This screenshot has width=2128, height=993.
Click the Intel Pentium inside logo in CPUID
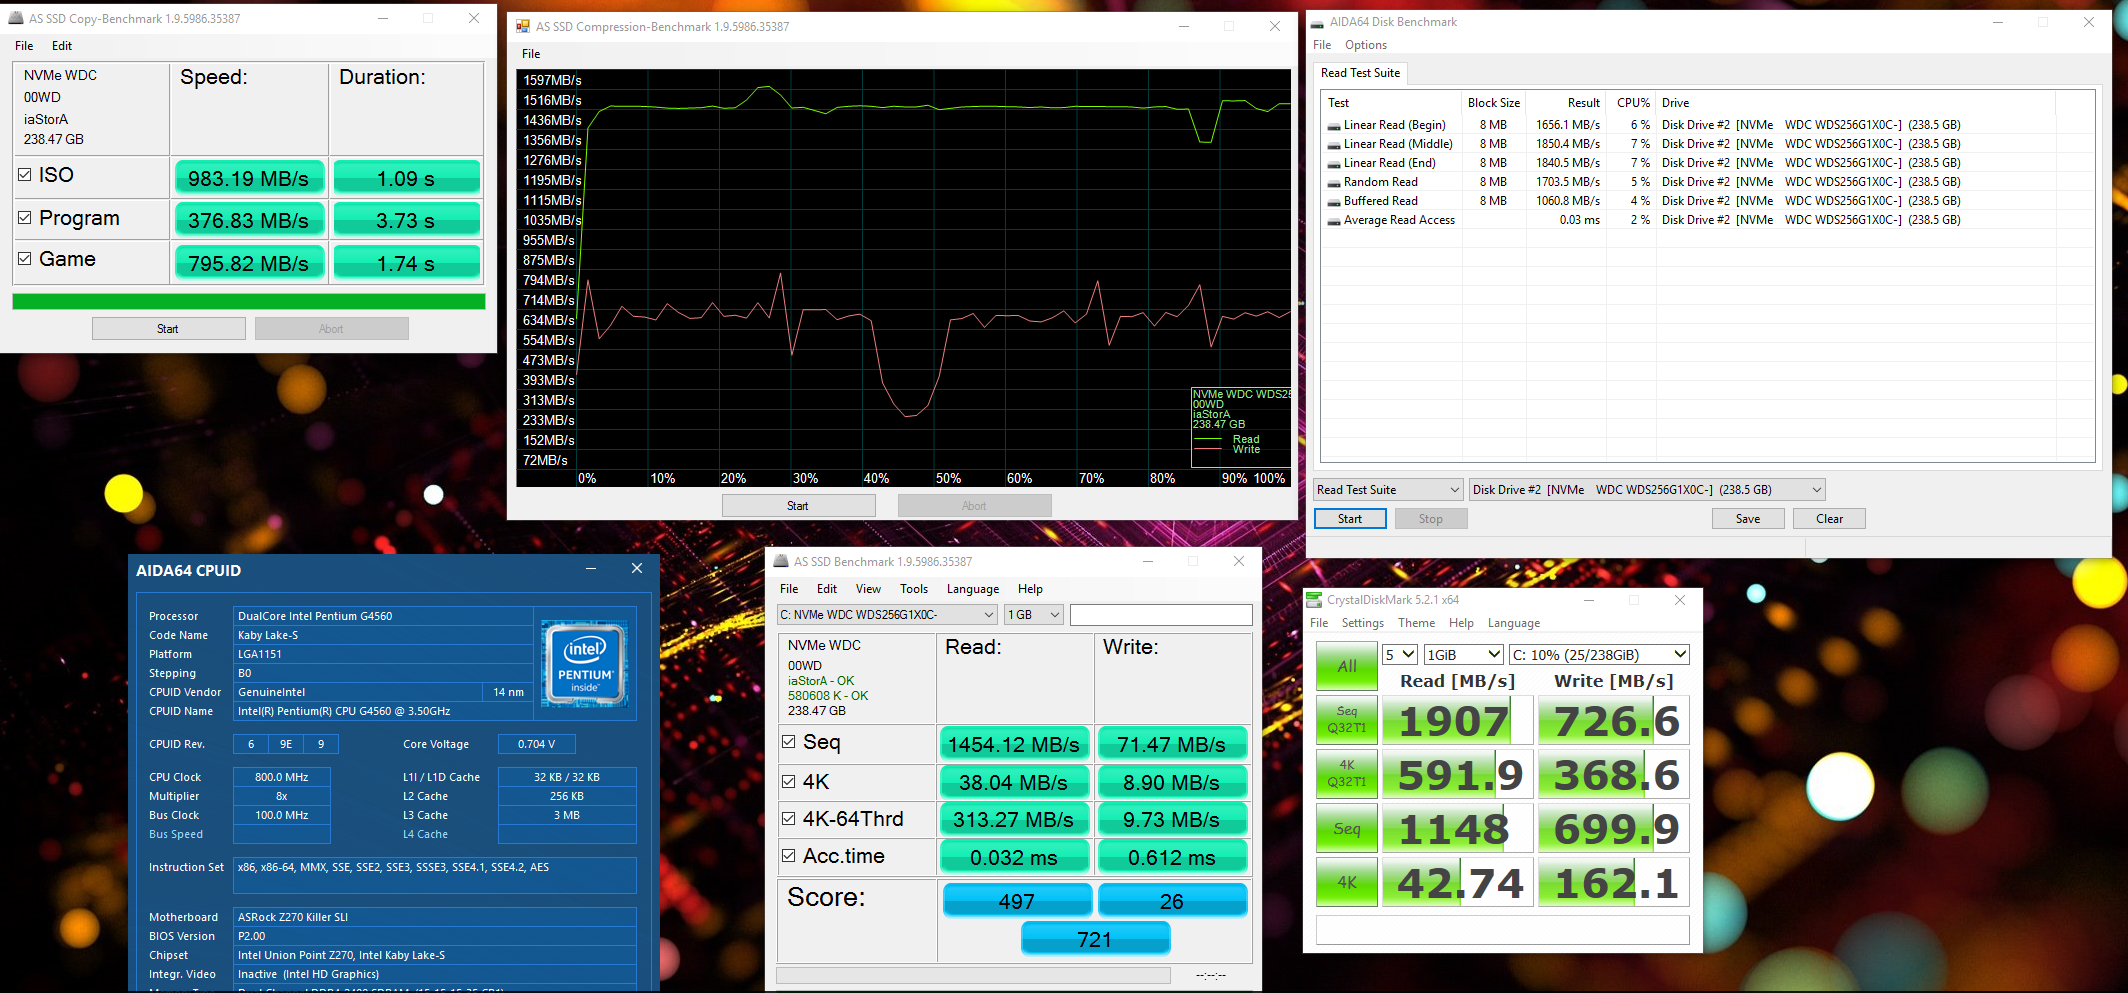click(585, 664)
